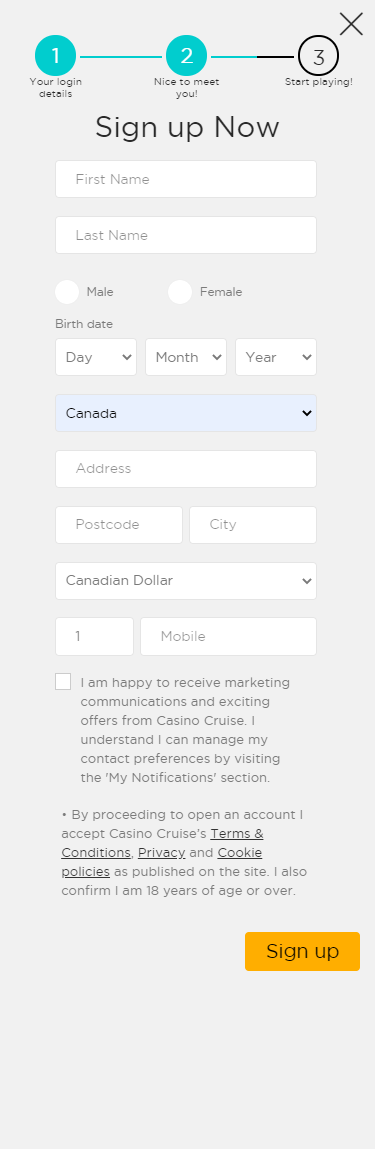Select step 2 Nice to meet you circle
The height and width of the screenshot is (1149, 375).
pos(187,56)
